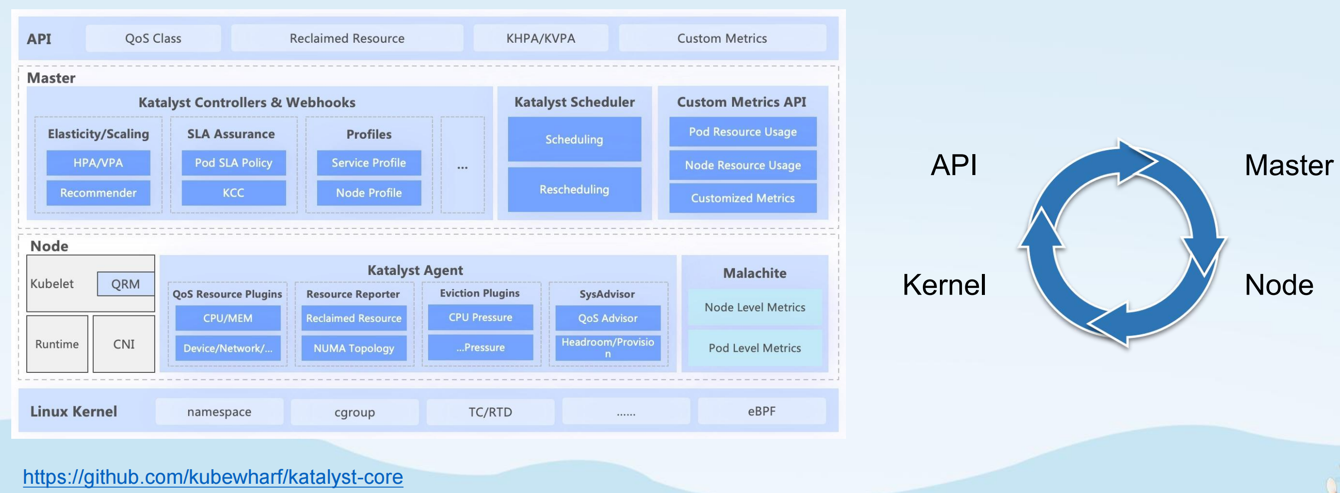Click the Node Level Metrics block
Viewport: 1340px width, 493px height.
(x=755, y=307)
